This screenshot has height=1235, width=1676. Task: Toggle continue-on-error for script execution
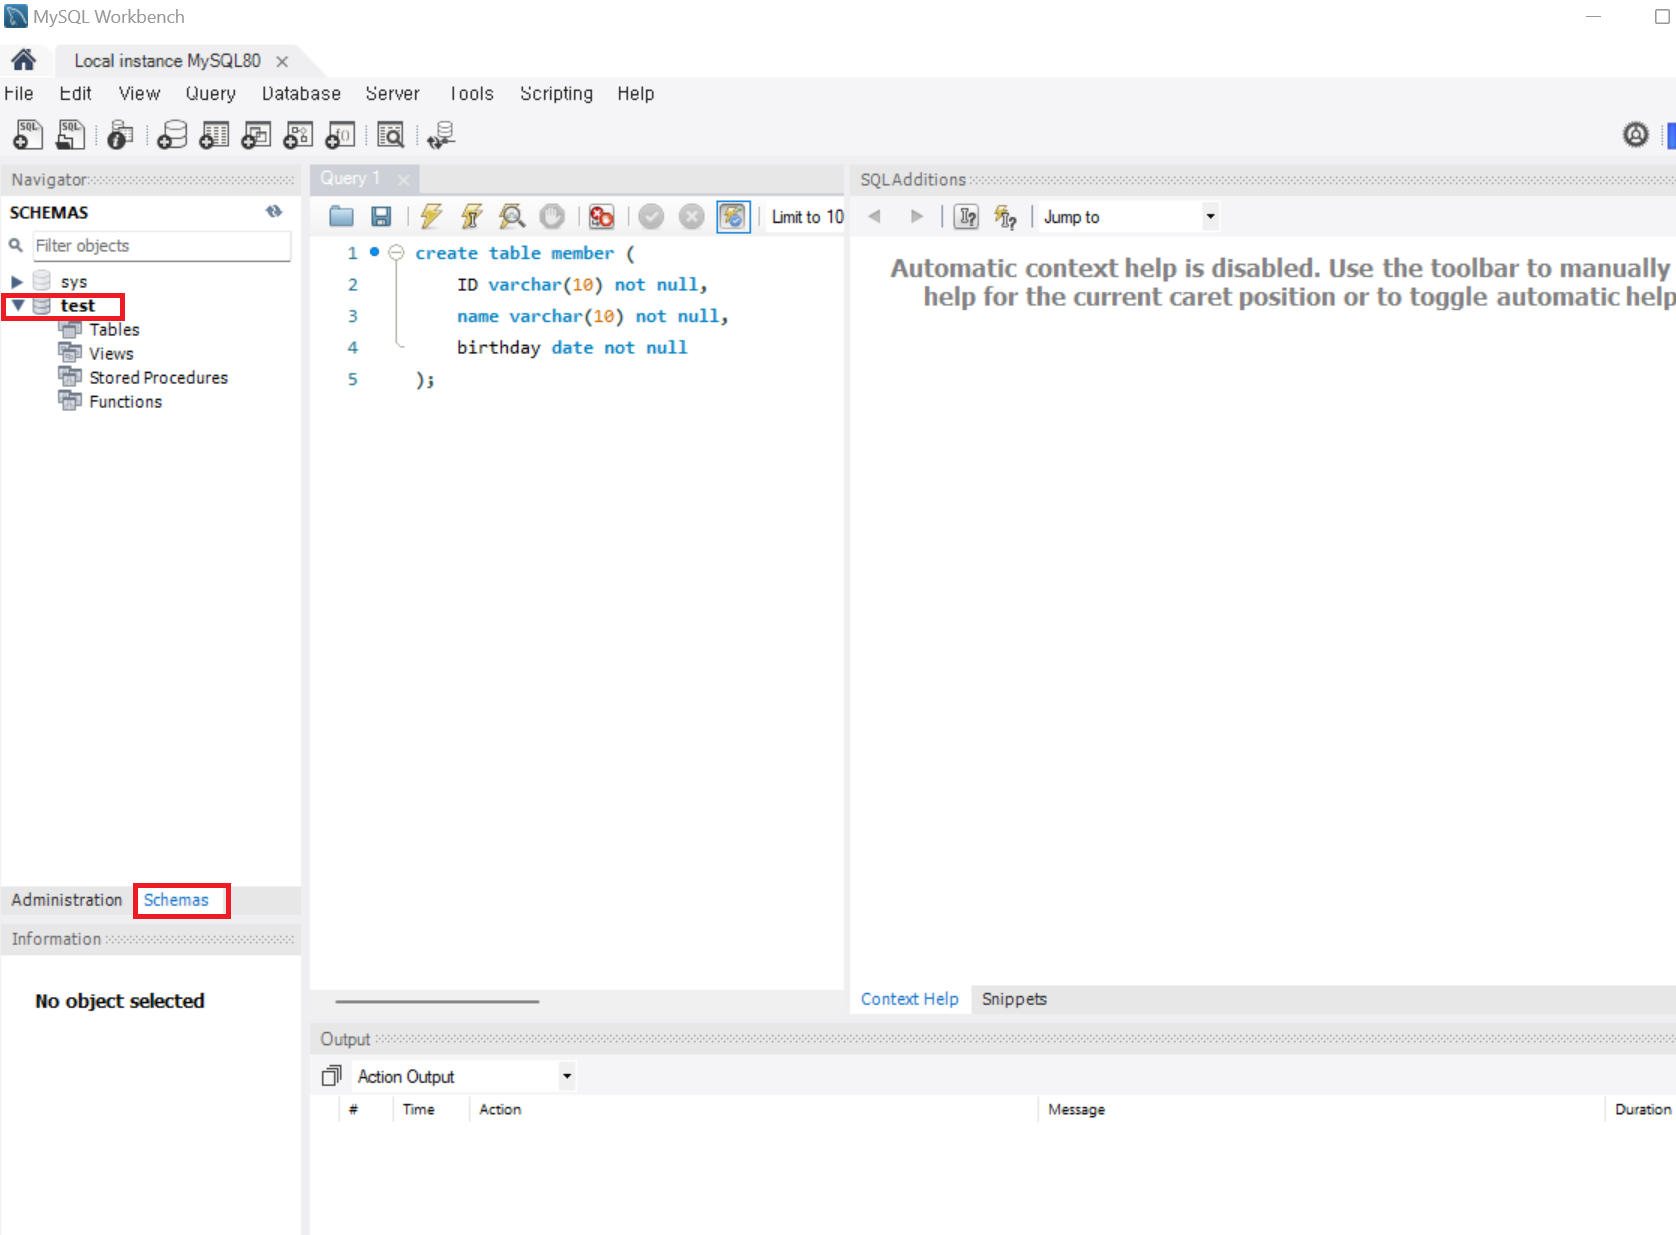[601, 216]
